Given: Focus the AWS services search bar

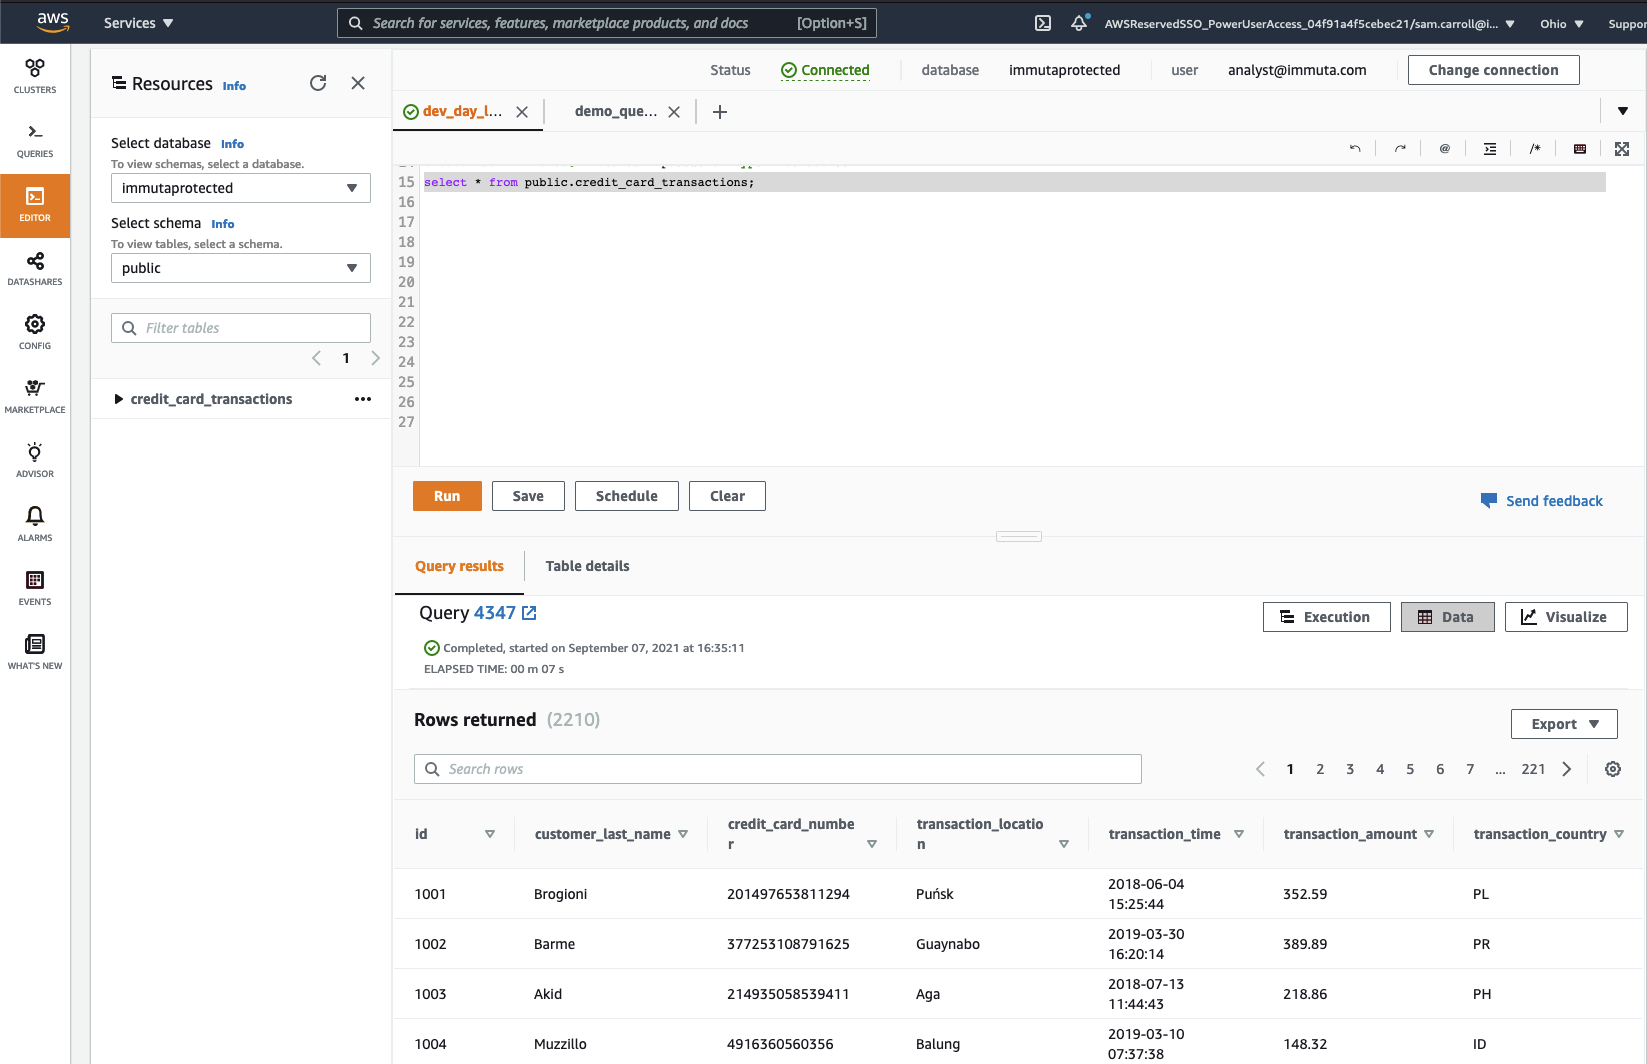Looking at the screenshot, I should [607, 23].
